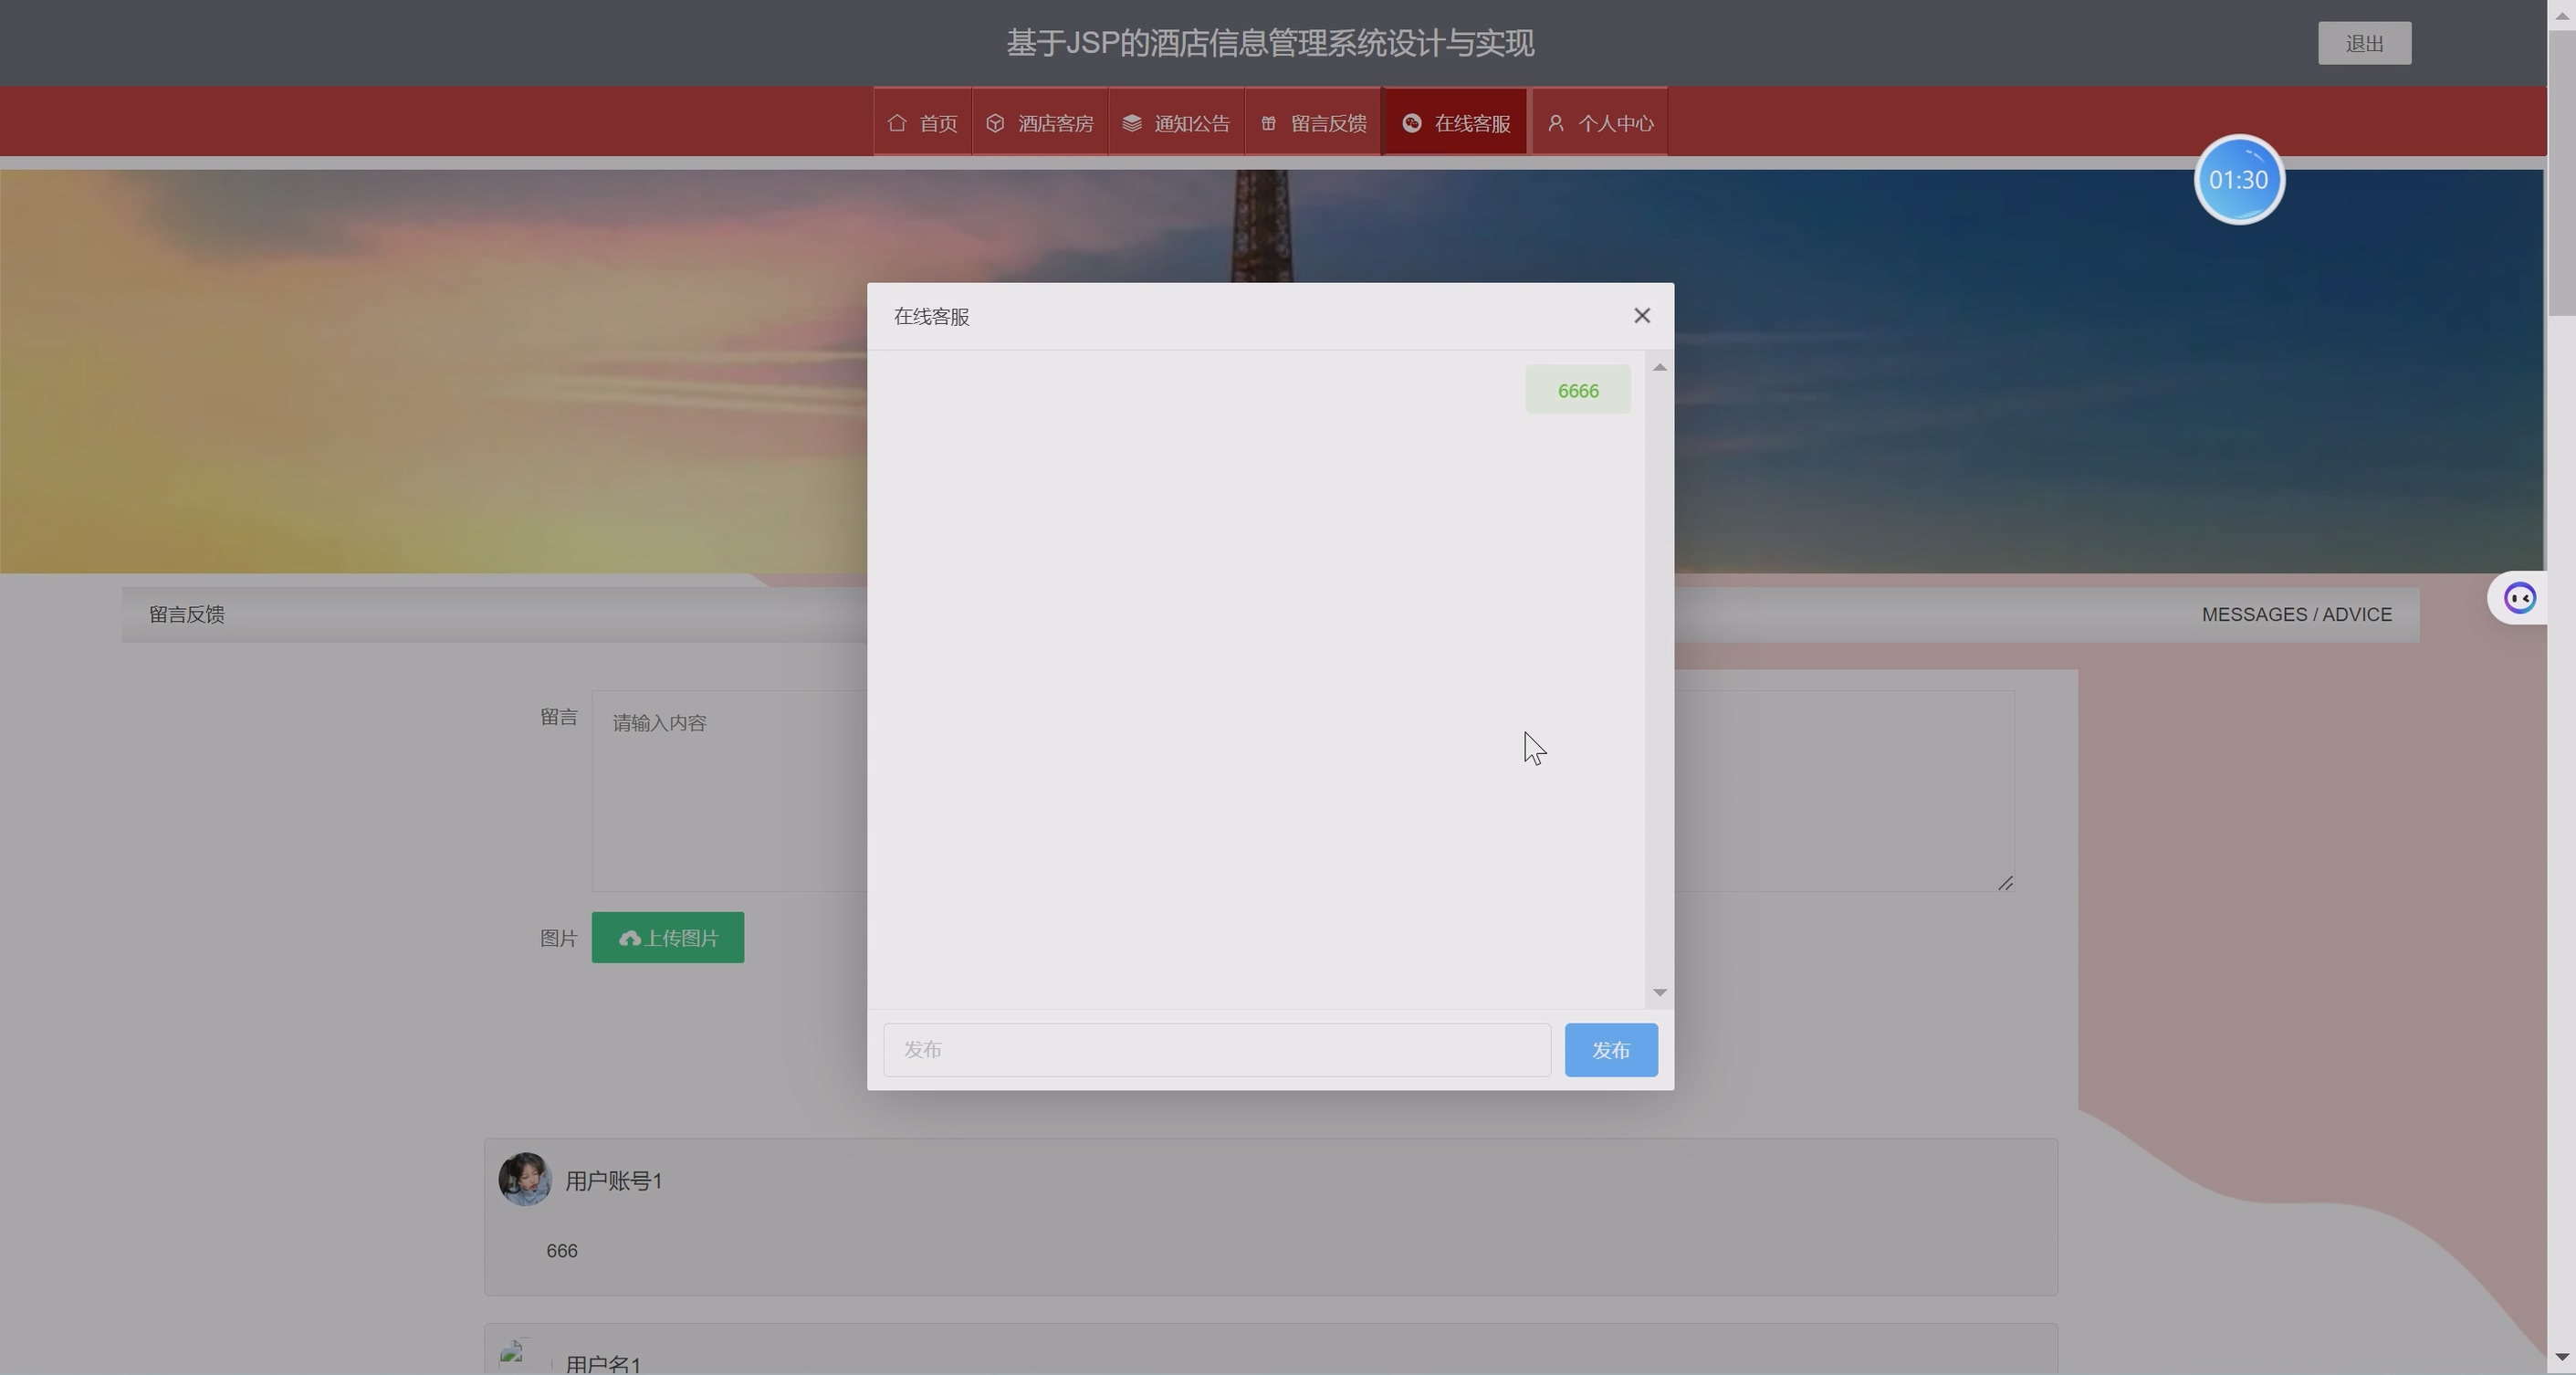Click the 666 comment text
This screenshot has height=1375, width=2576.
(x=562, y=1251)
